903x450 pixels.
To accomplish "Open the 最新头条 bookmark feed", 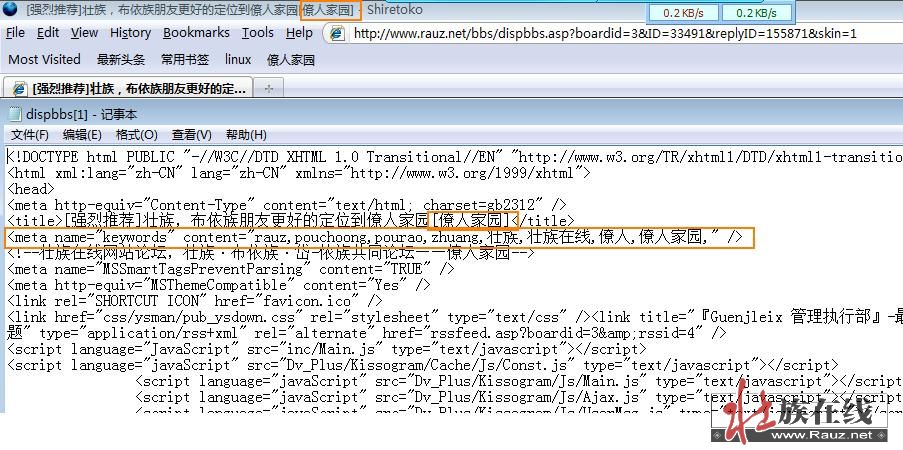I will (120, 60).
